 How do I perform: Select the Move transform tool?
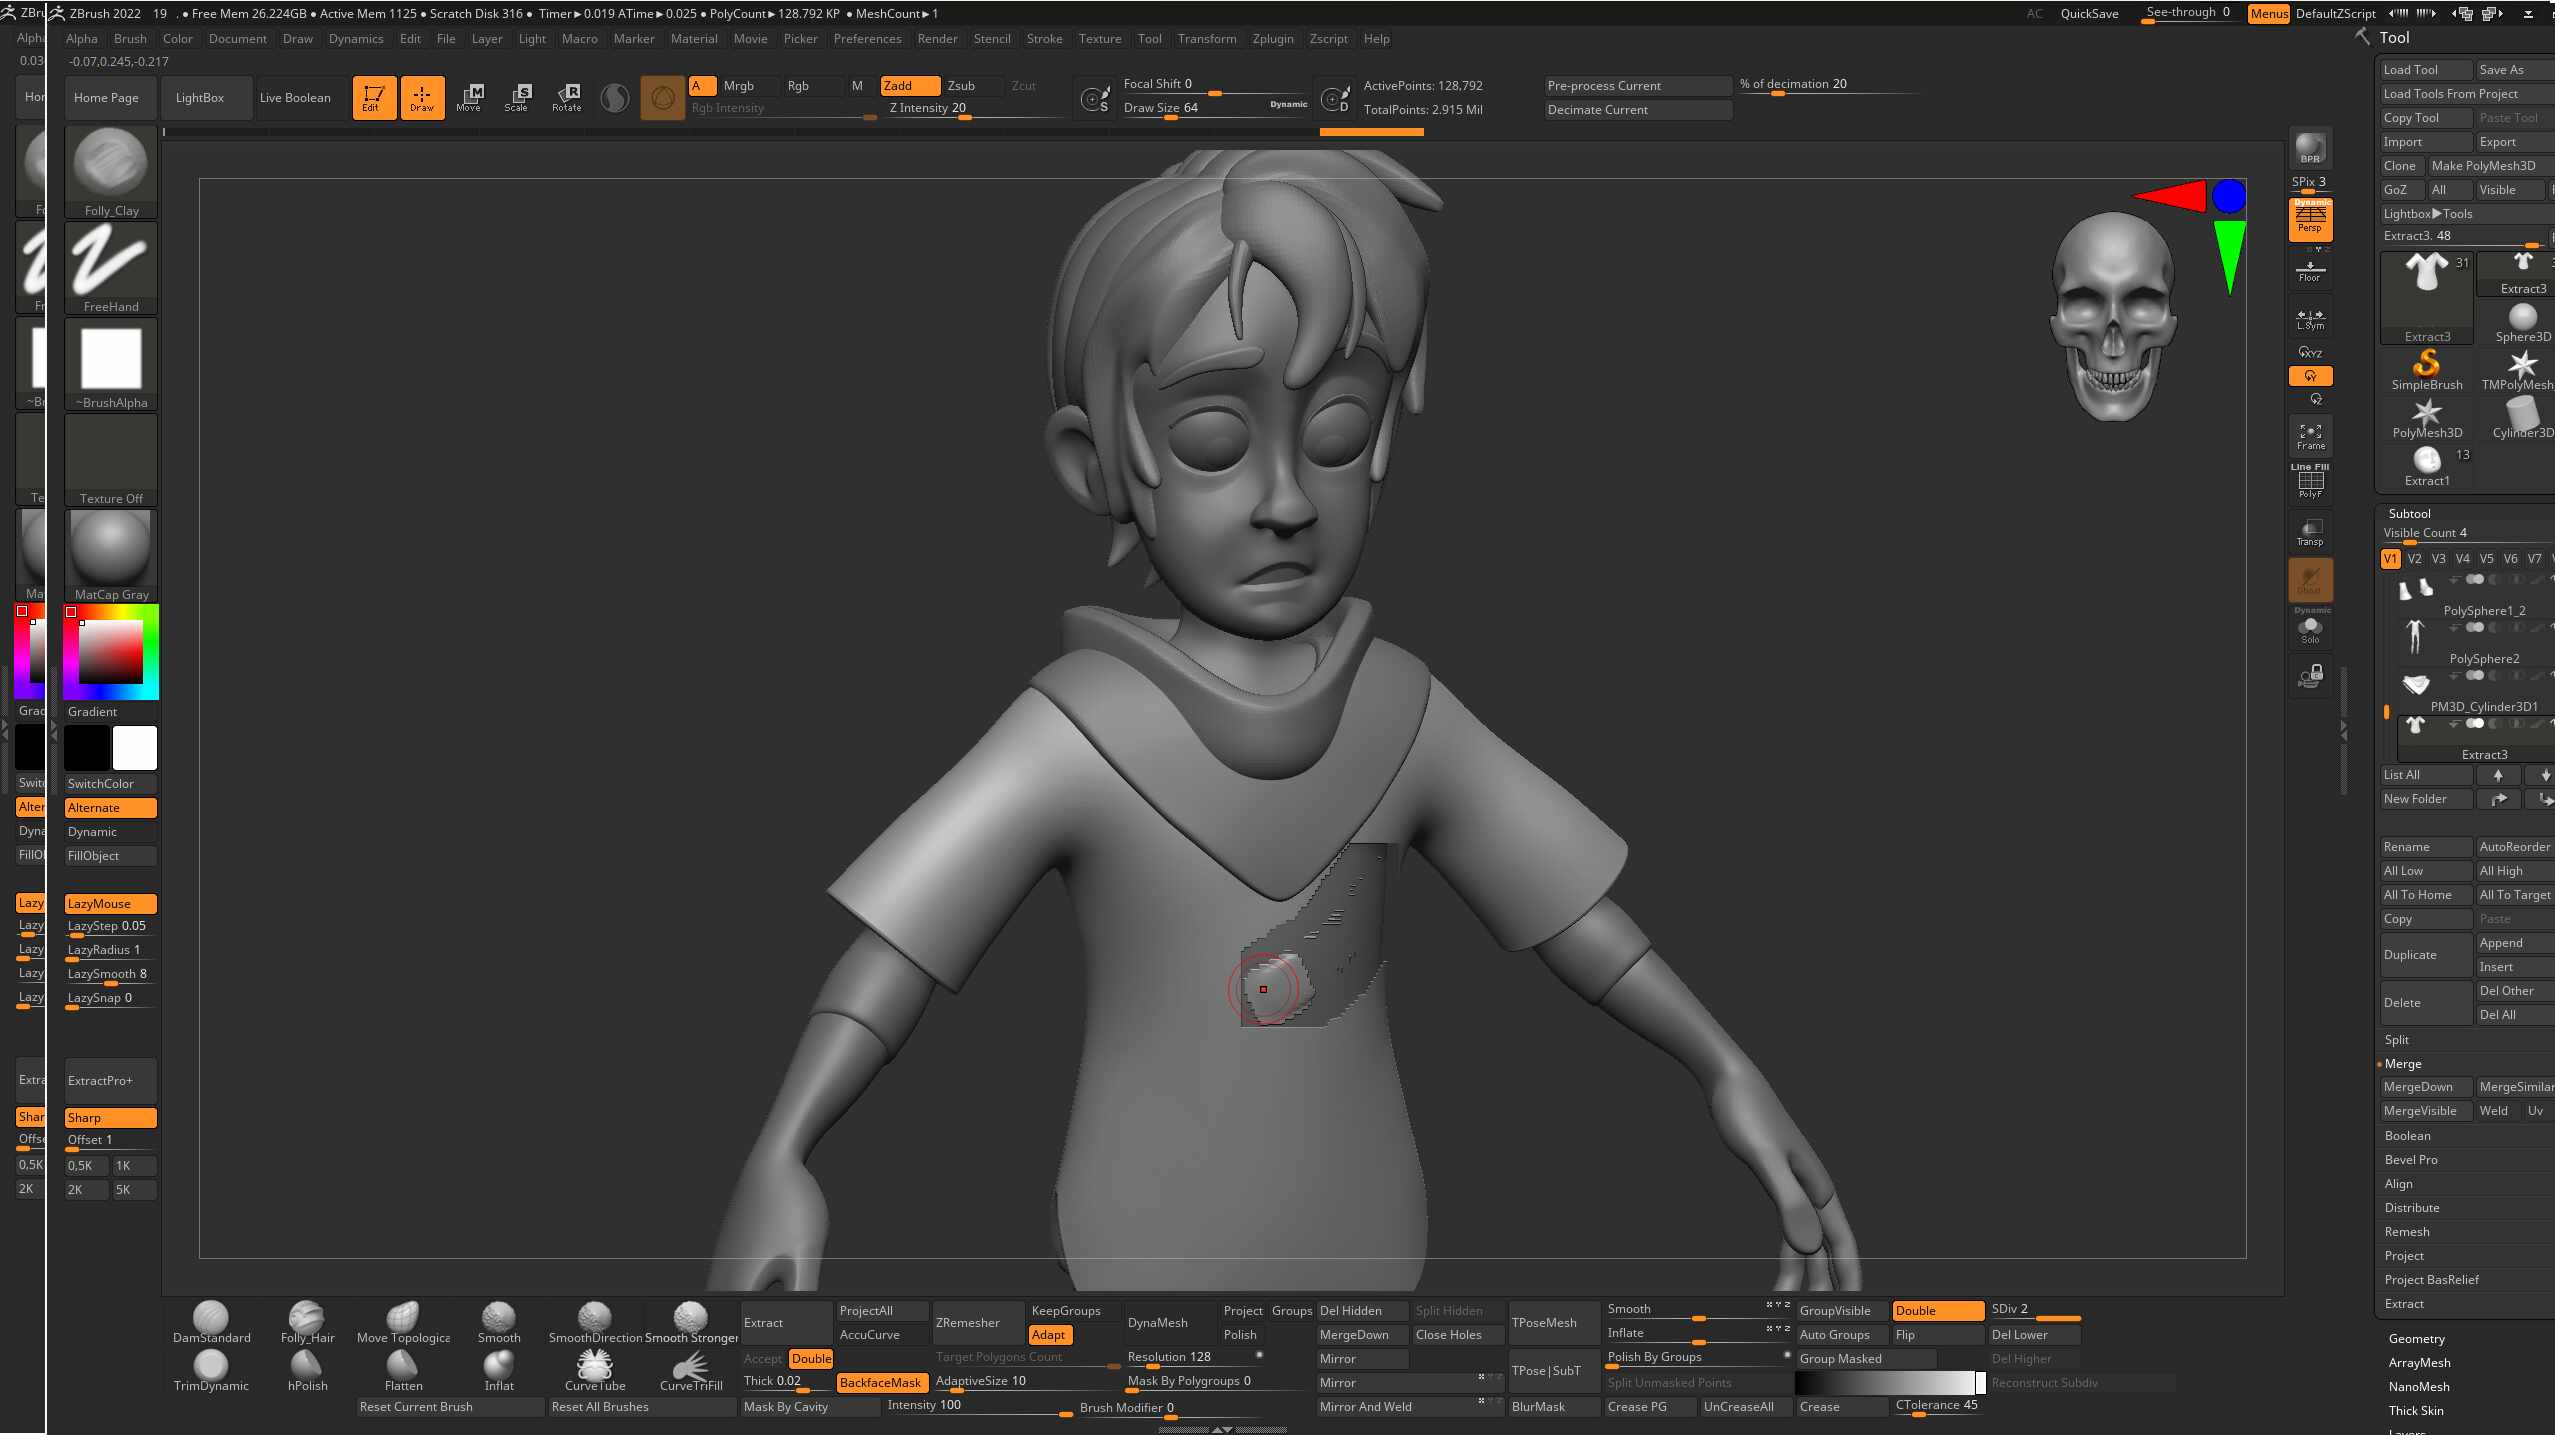(x=469, y=97)
